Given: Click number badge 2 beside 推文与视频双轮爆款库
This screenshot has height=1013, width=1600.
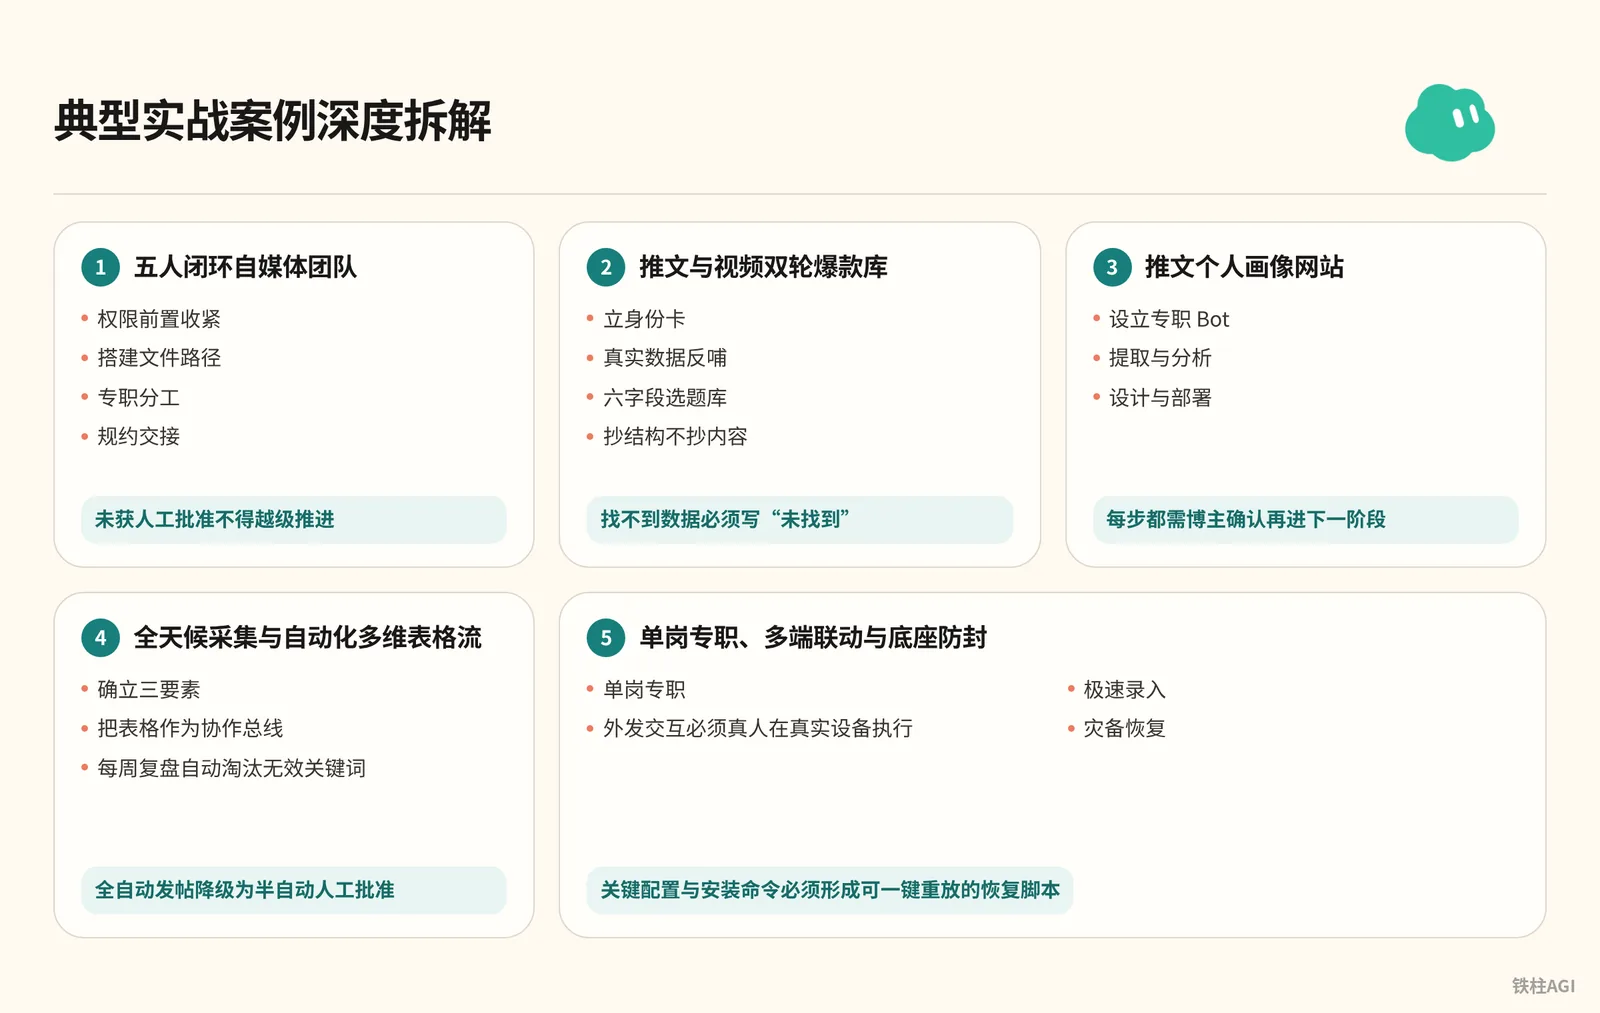Looking at the screenshot, I should 606,267.
